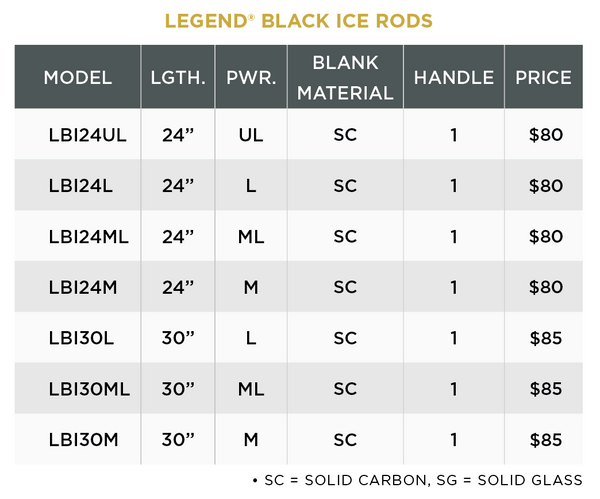Select the $85 price for LBI30M

click(546, 440)
